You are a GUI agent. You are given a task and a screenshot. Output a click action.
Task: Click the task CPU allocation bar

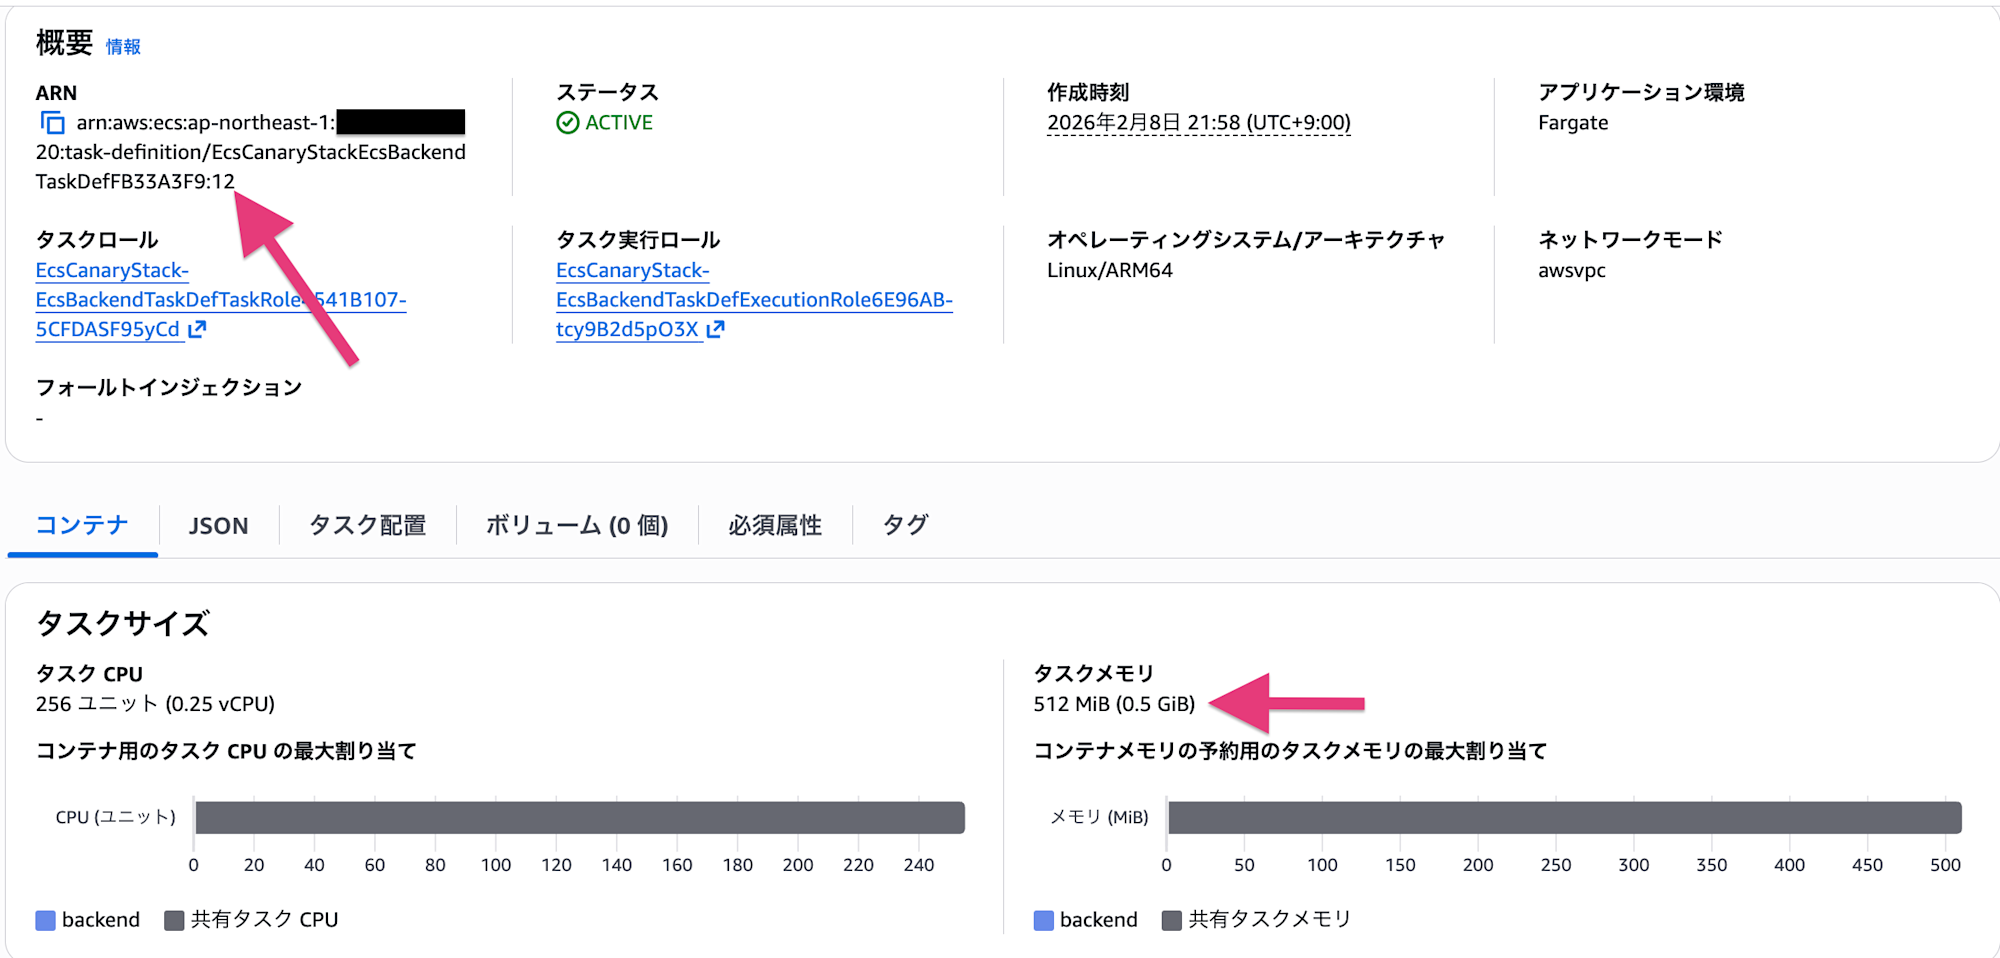[x=578, y=817]
